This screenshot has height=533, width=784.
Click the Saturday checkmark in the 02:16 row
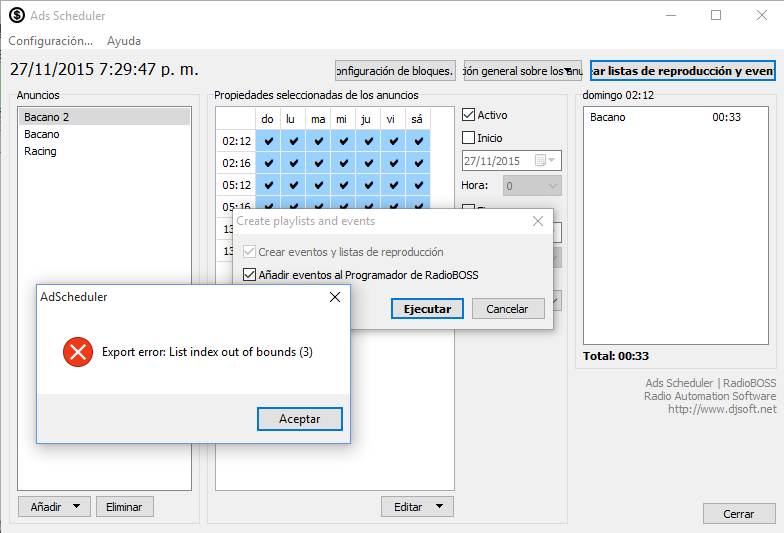417,163
